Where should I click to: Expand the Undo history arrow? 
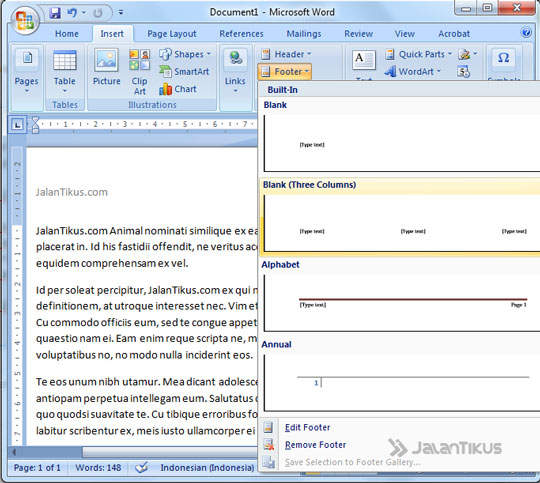(84, 13)
